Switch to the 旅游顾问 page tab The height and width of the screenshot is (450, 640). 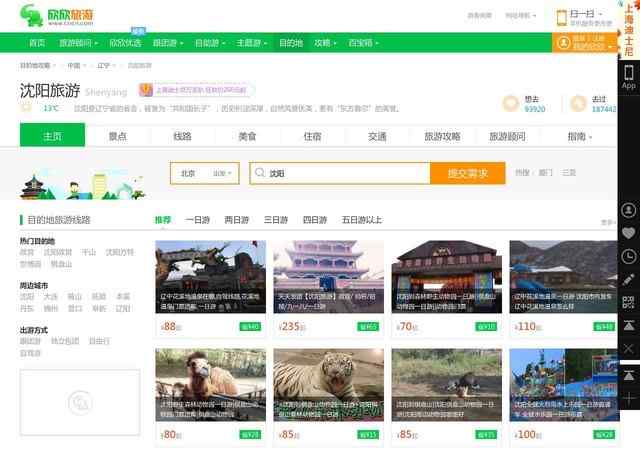(507, 136)
